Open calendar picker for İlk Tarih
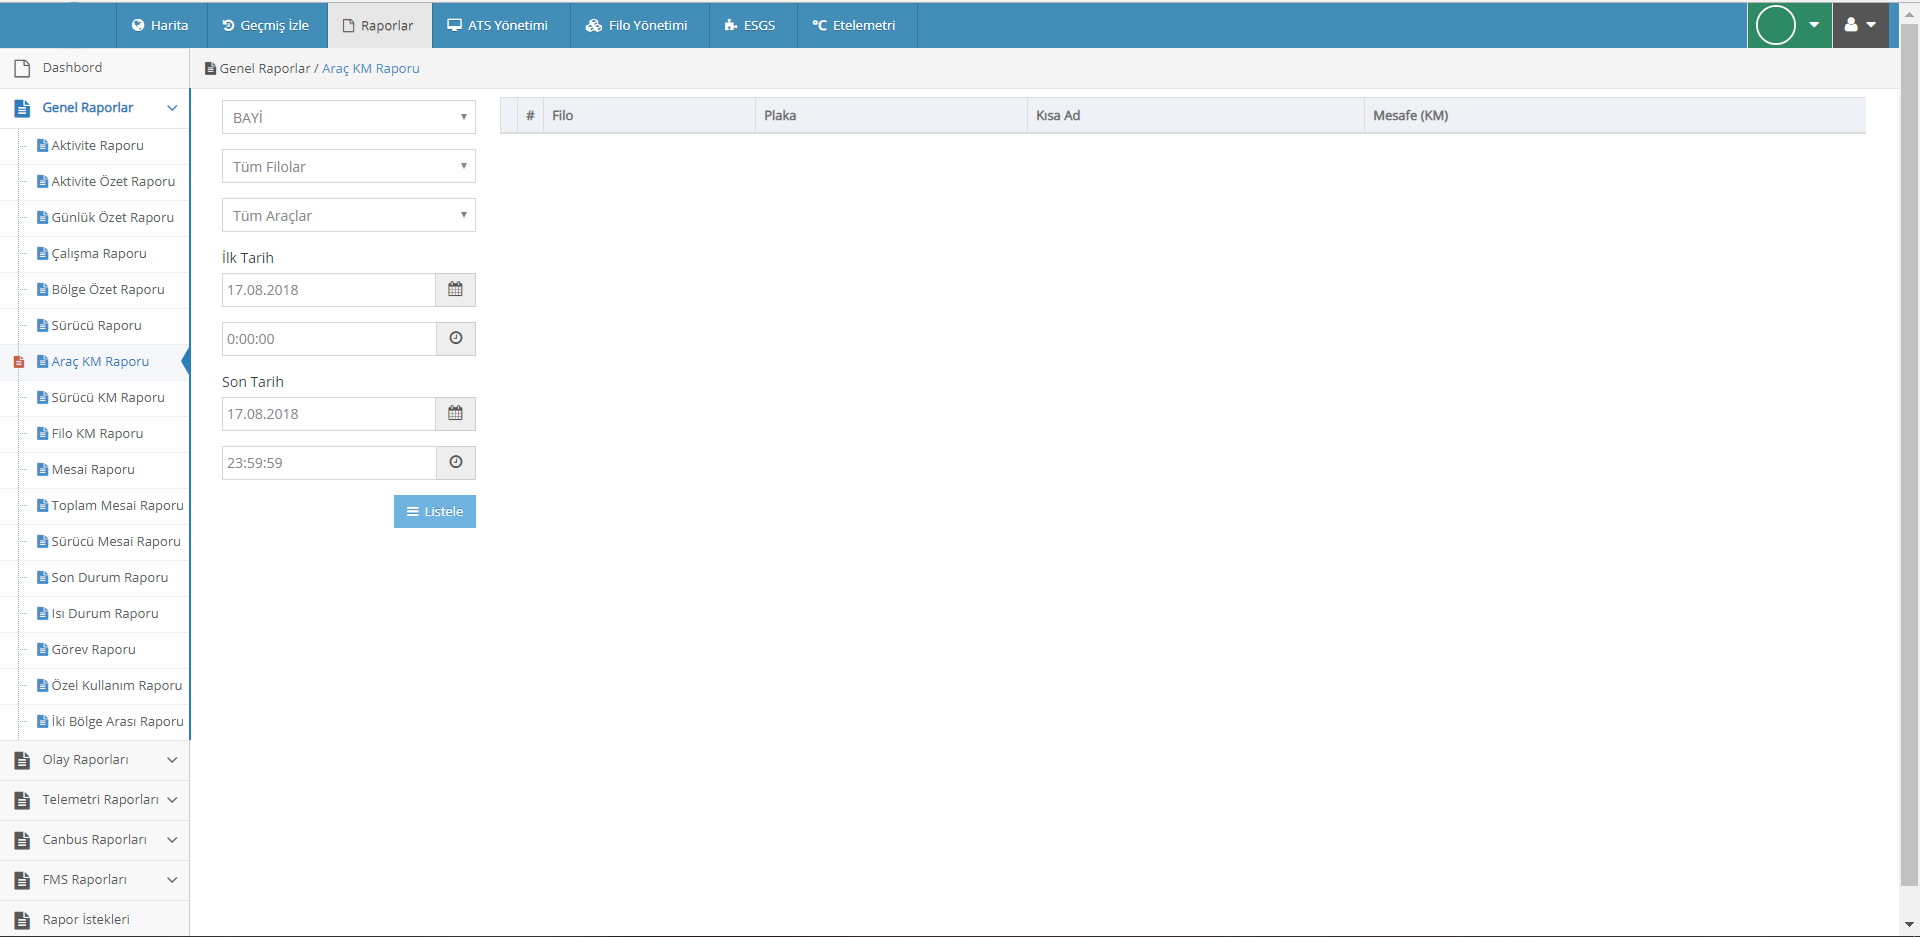The width and height of the screenshot is (1920, 937). point(456,290)
